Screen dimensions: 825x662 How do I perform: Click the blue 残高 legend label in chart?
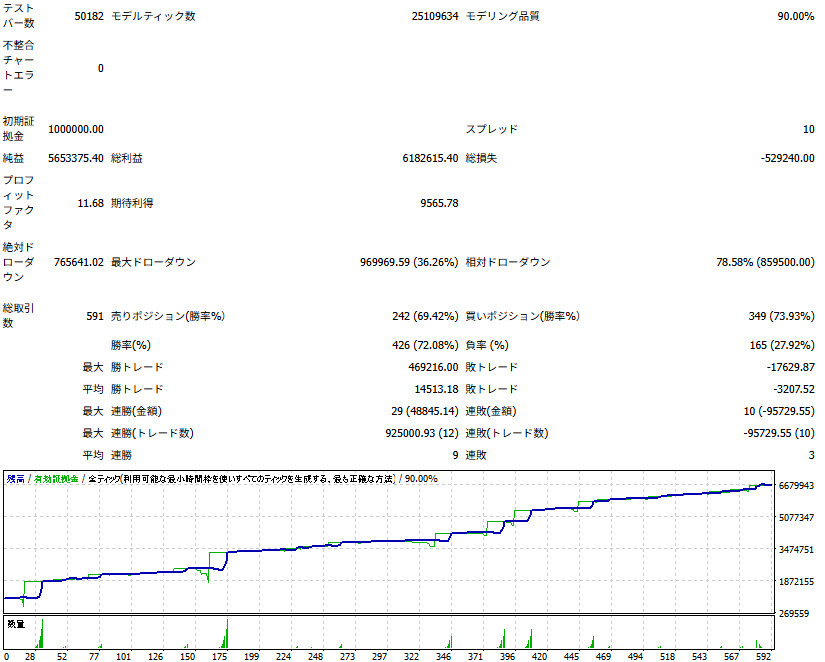pos(16,479)
